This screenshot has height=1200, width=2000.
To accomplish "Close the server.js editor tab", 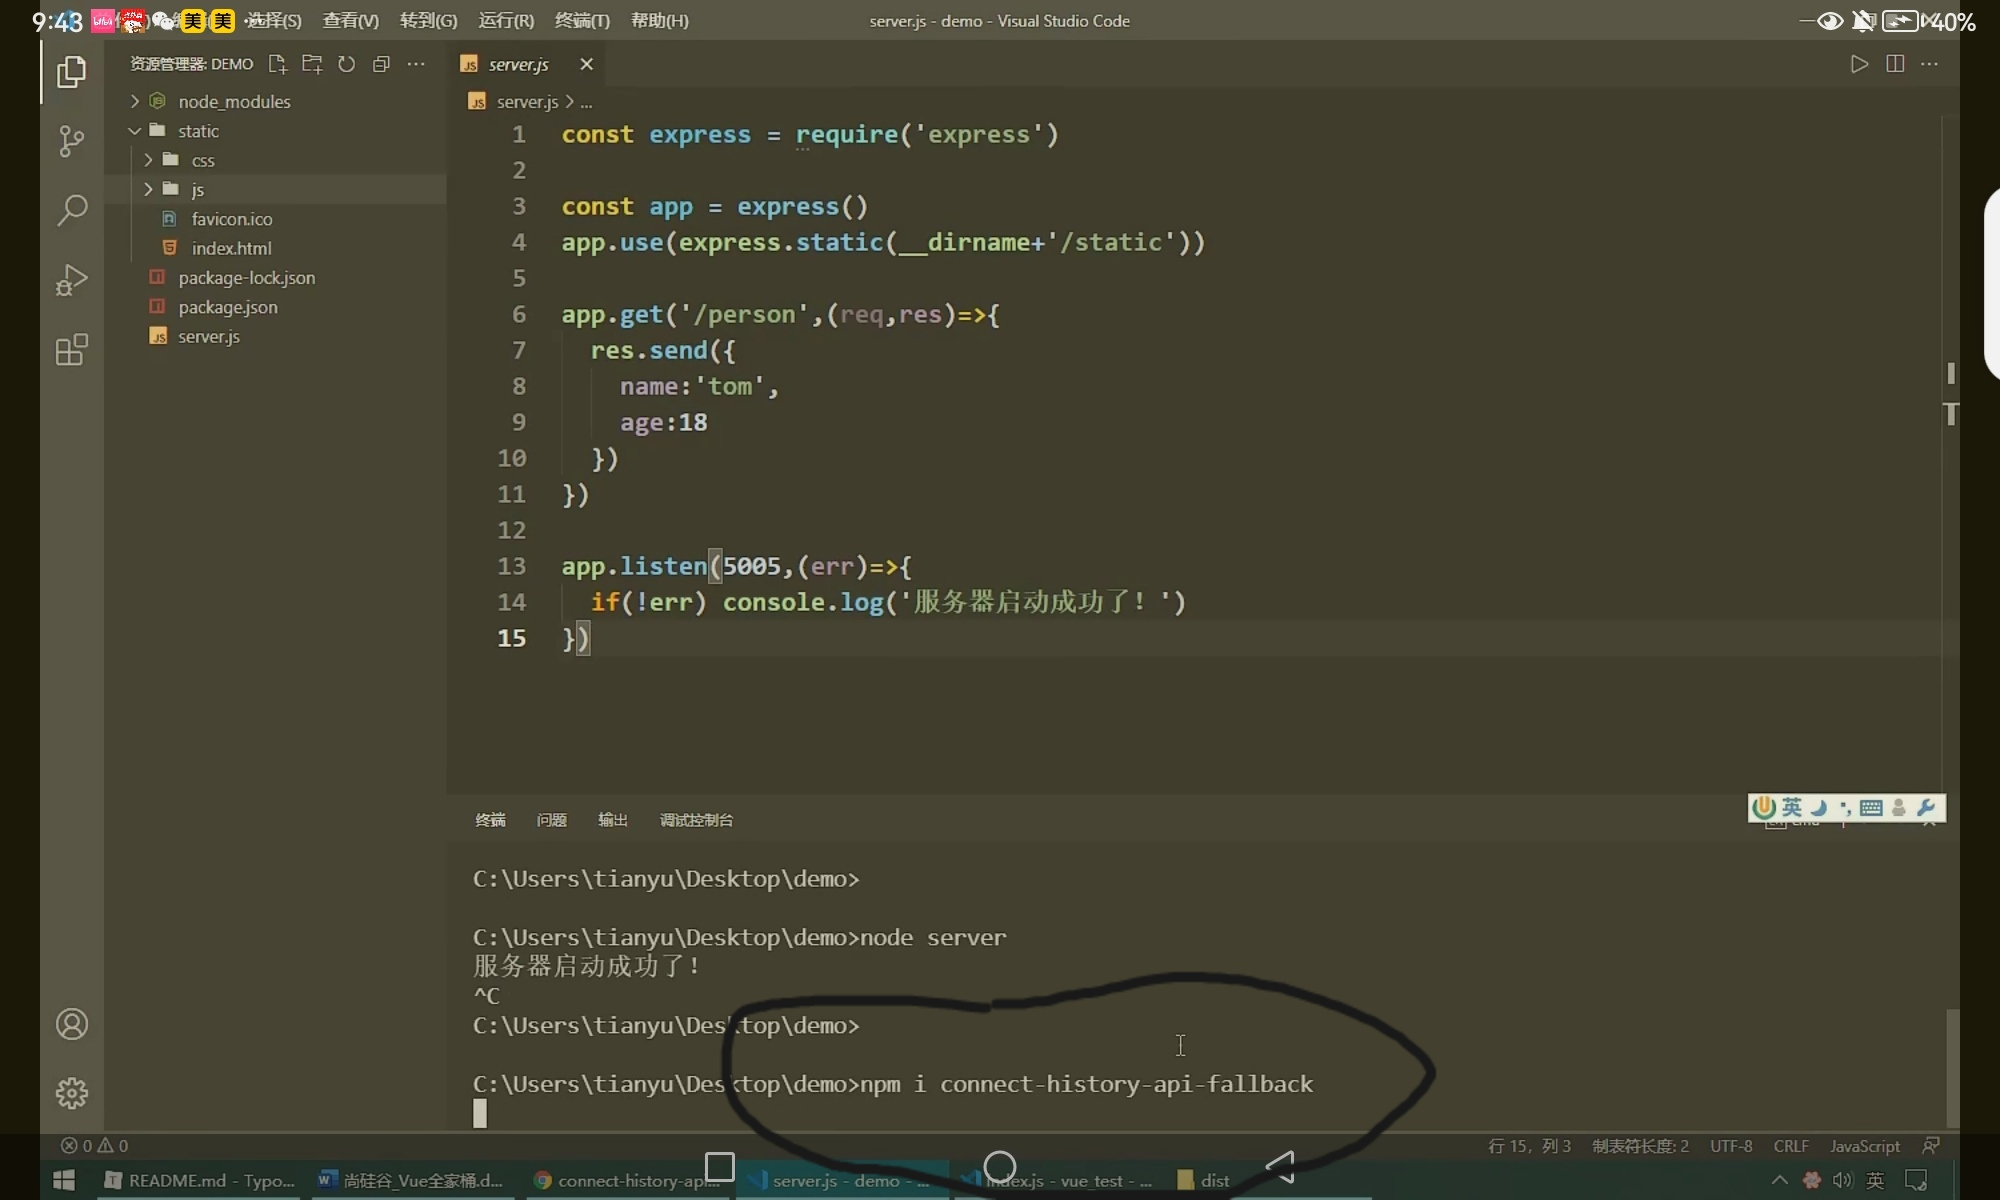I will (x=586, y=64).
